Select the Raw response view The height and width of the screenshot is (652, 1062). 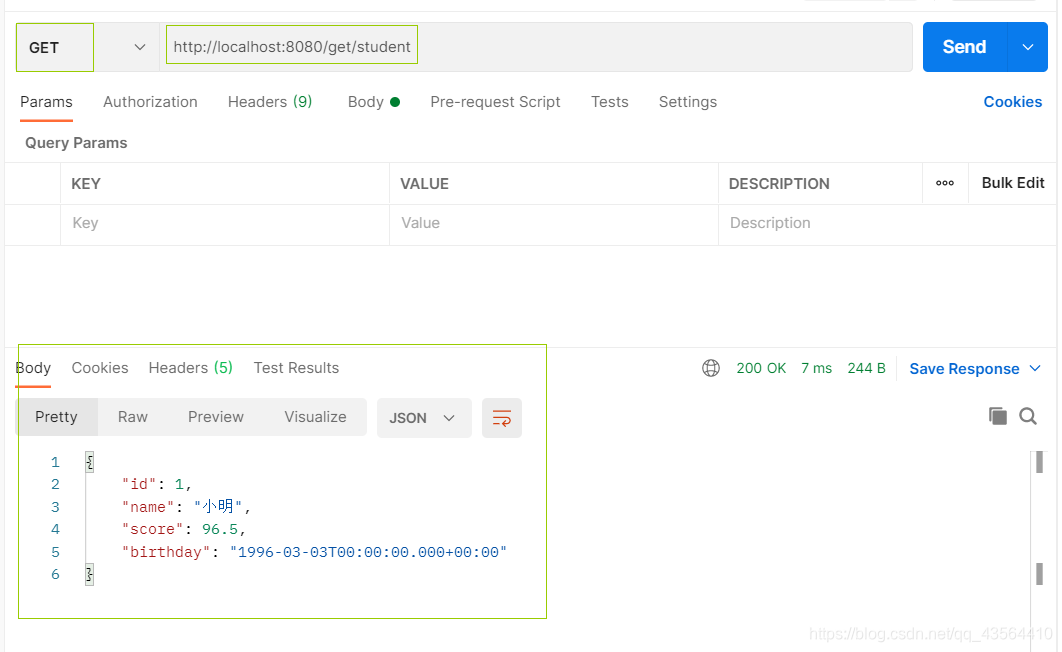(133, 417)
